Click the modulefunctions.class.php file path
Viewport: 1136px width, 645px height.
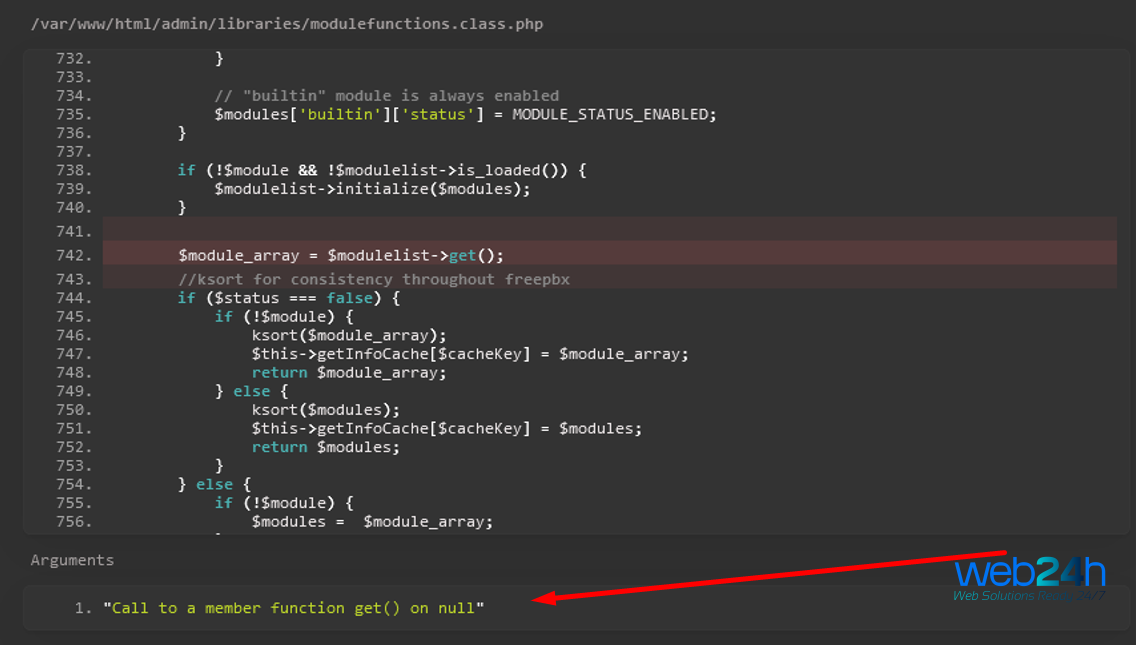click(x=287, y=23)
